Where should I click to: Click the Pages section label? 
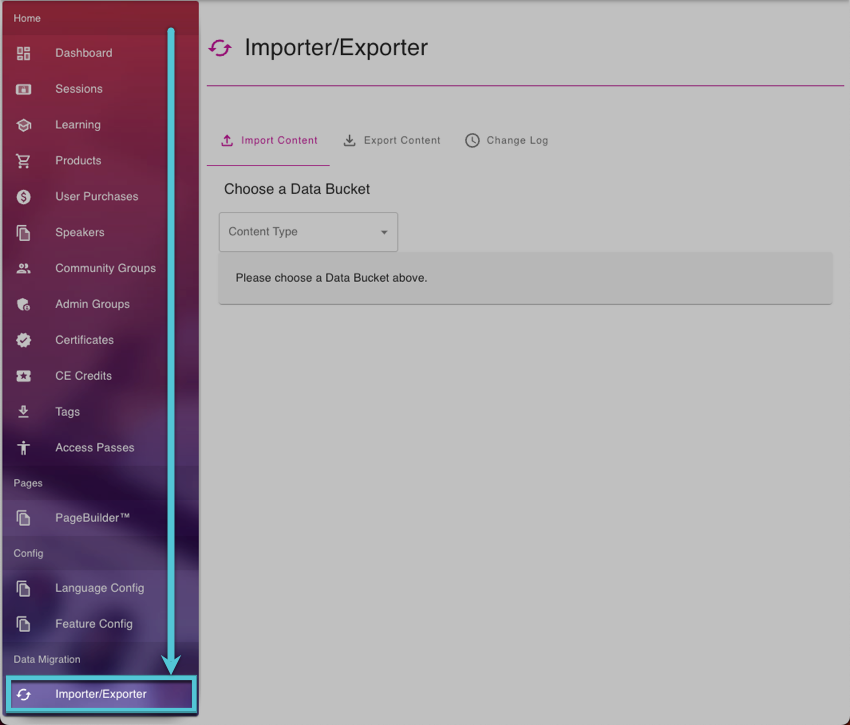(28, 483)
